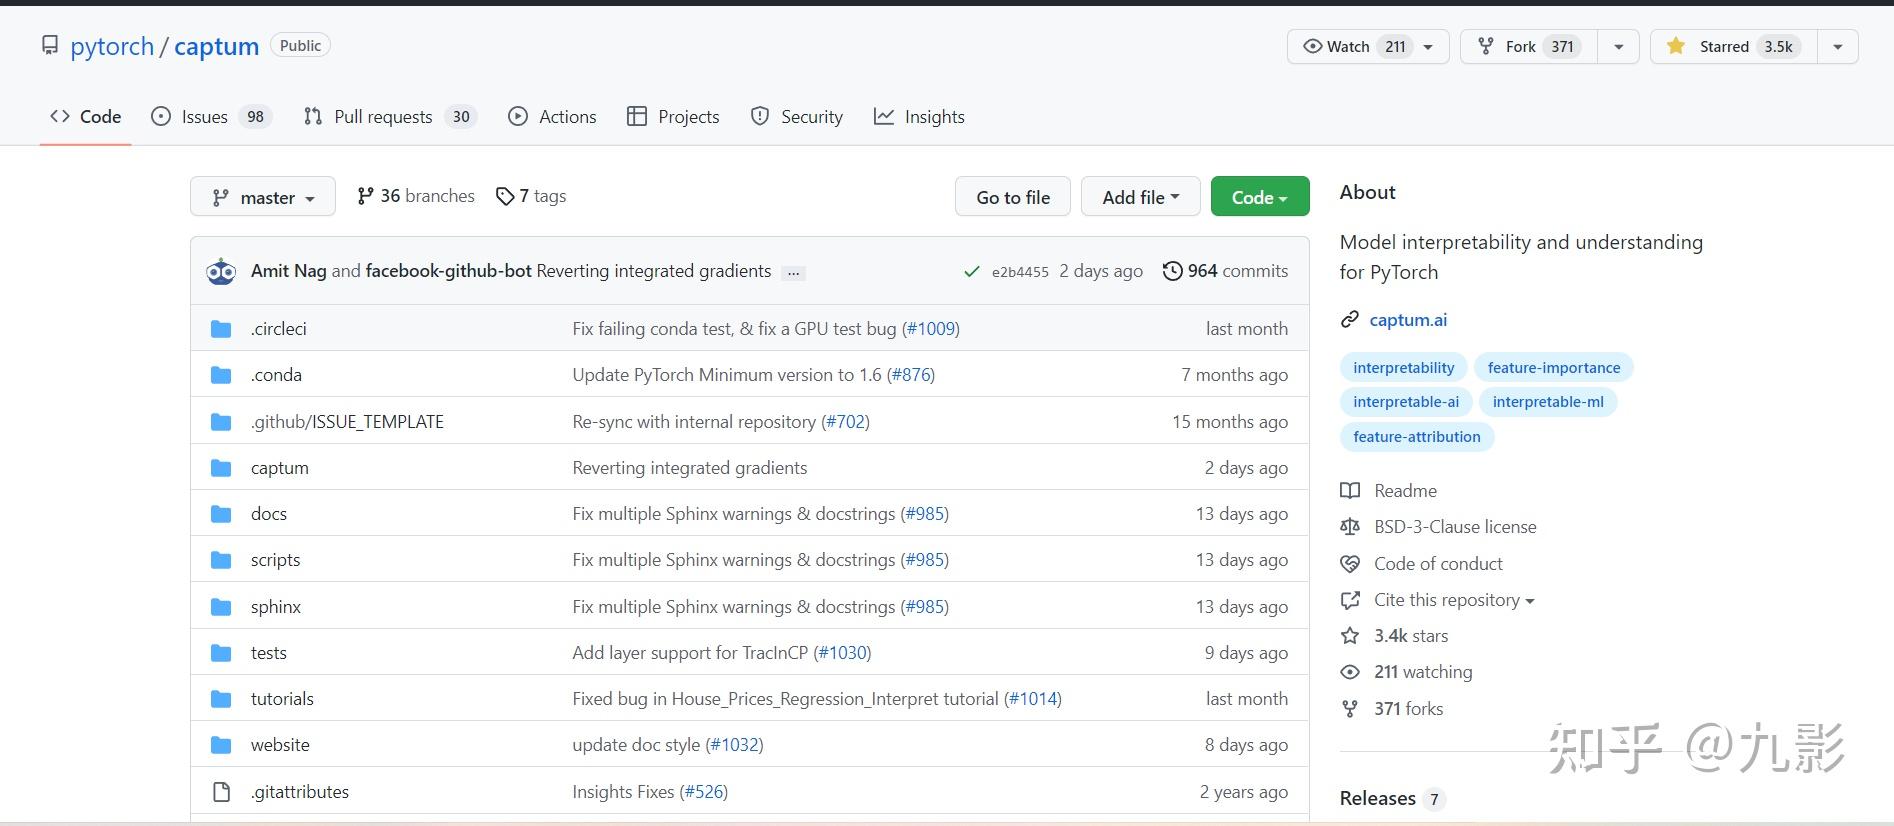Screen dimensions: 1894x826
Task: Click the folder icon for tutorials
Action: click(221, 699)
